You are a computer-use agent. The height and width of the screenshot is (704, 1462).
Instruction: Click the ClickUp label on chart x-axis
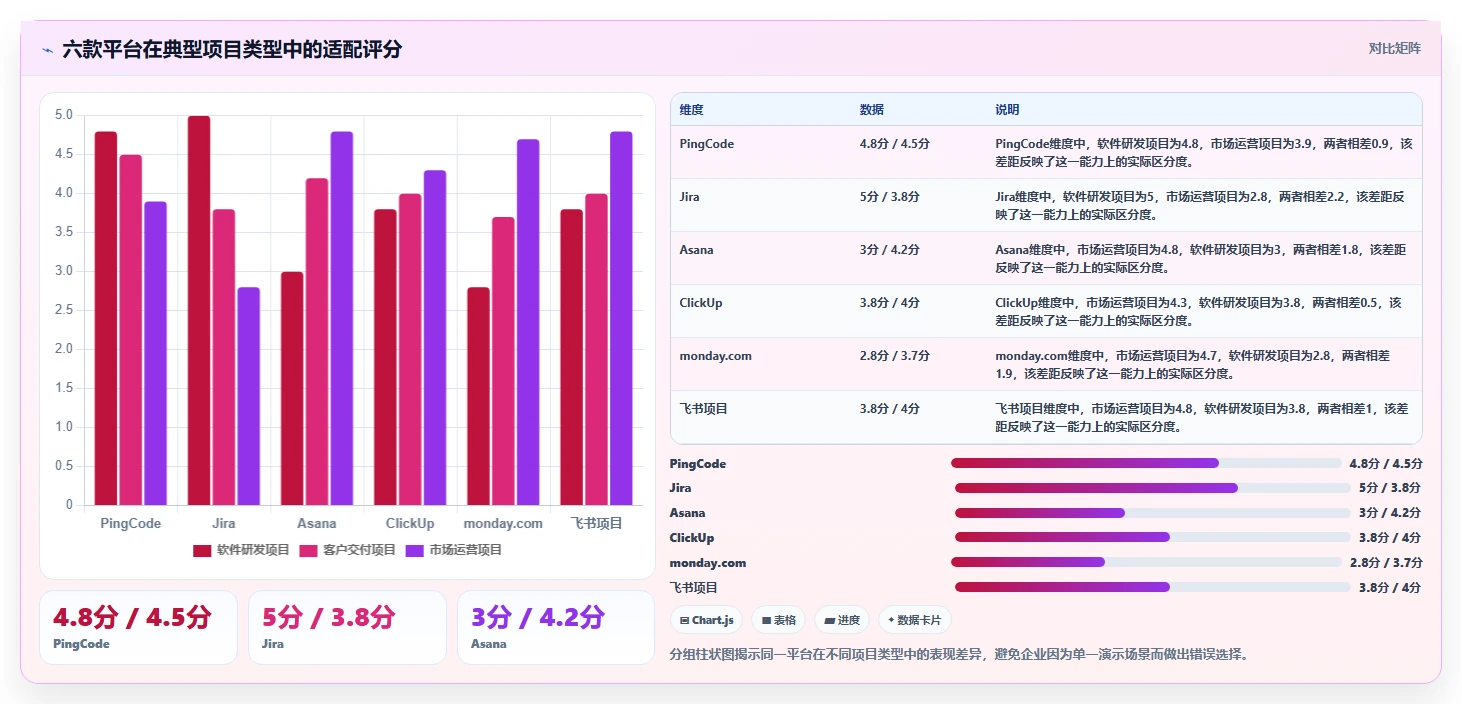point(410,523)
